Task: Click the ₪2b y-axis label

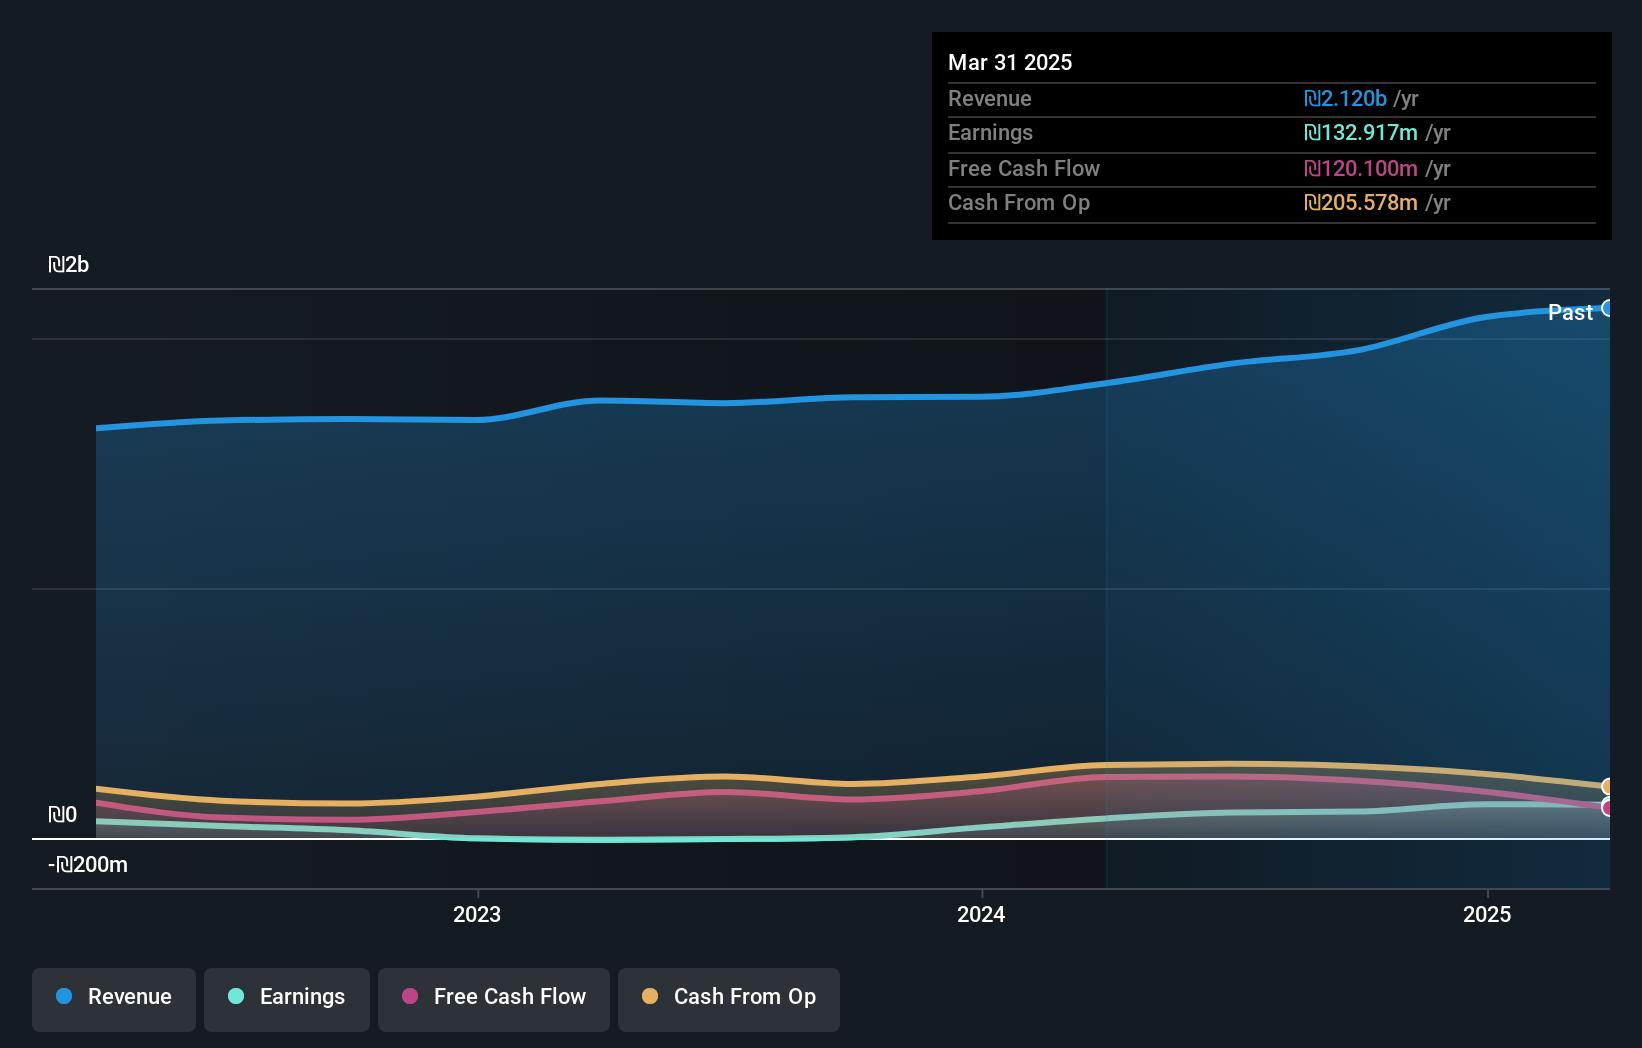Action: point(69,265)
